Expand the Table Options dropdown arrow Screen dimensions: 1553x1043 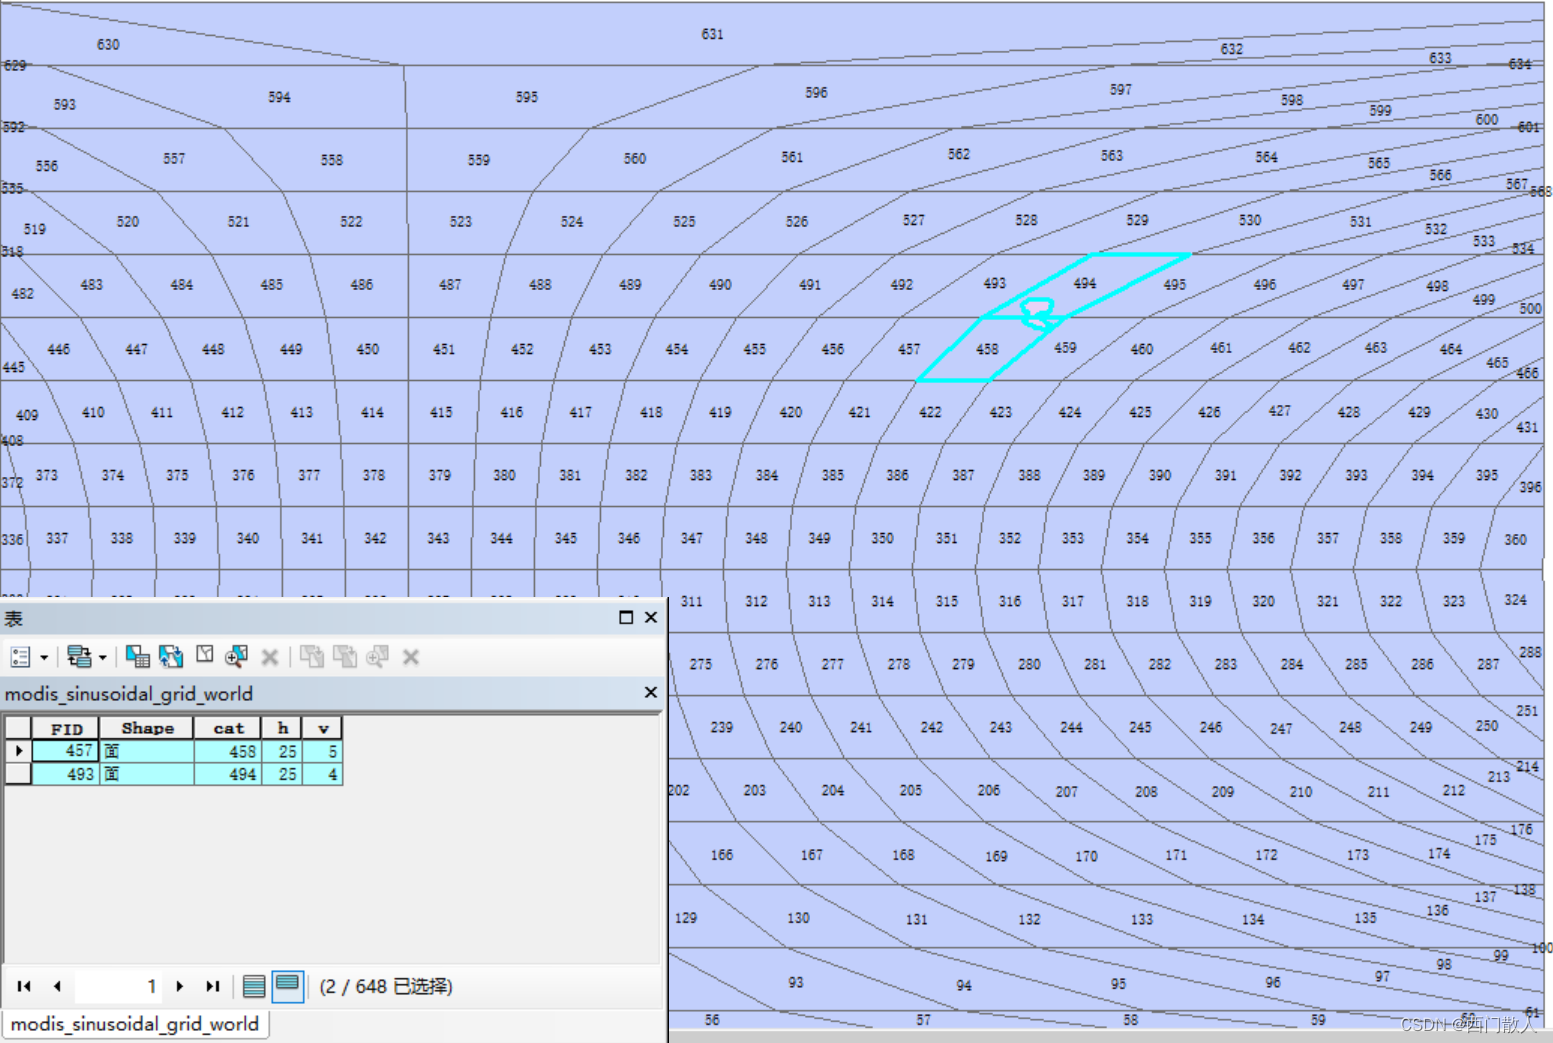tap(45, 657)
